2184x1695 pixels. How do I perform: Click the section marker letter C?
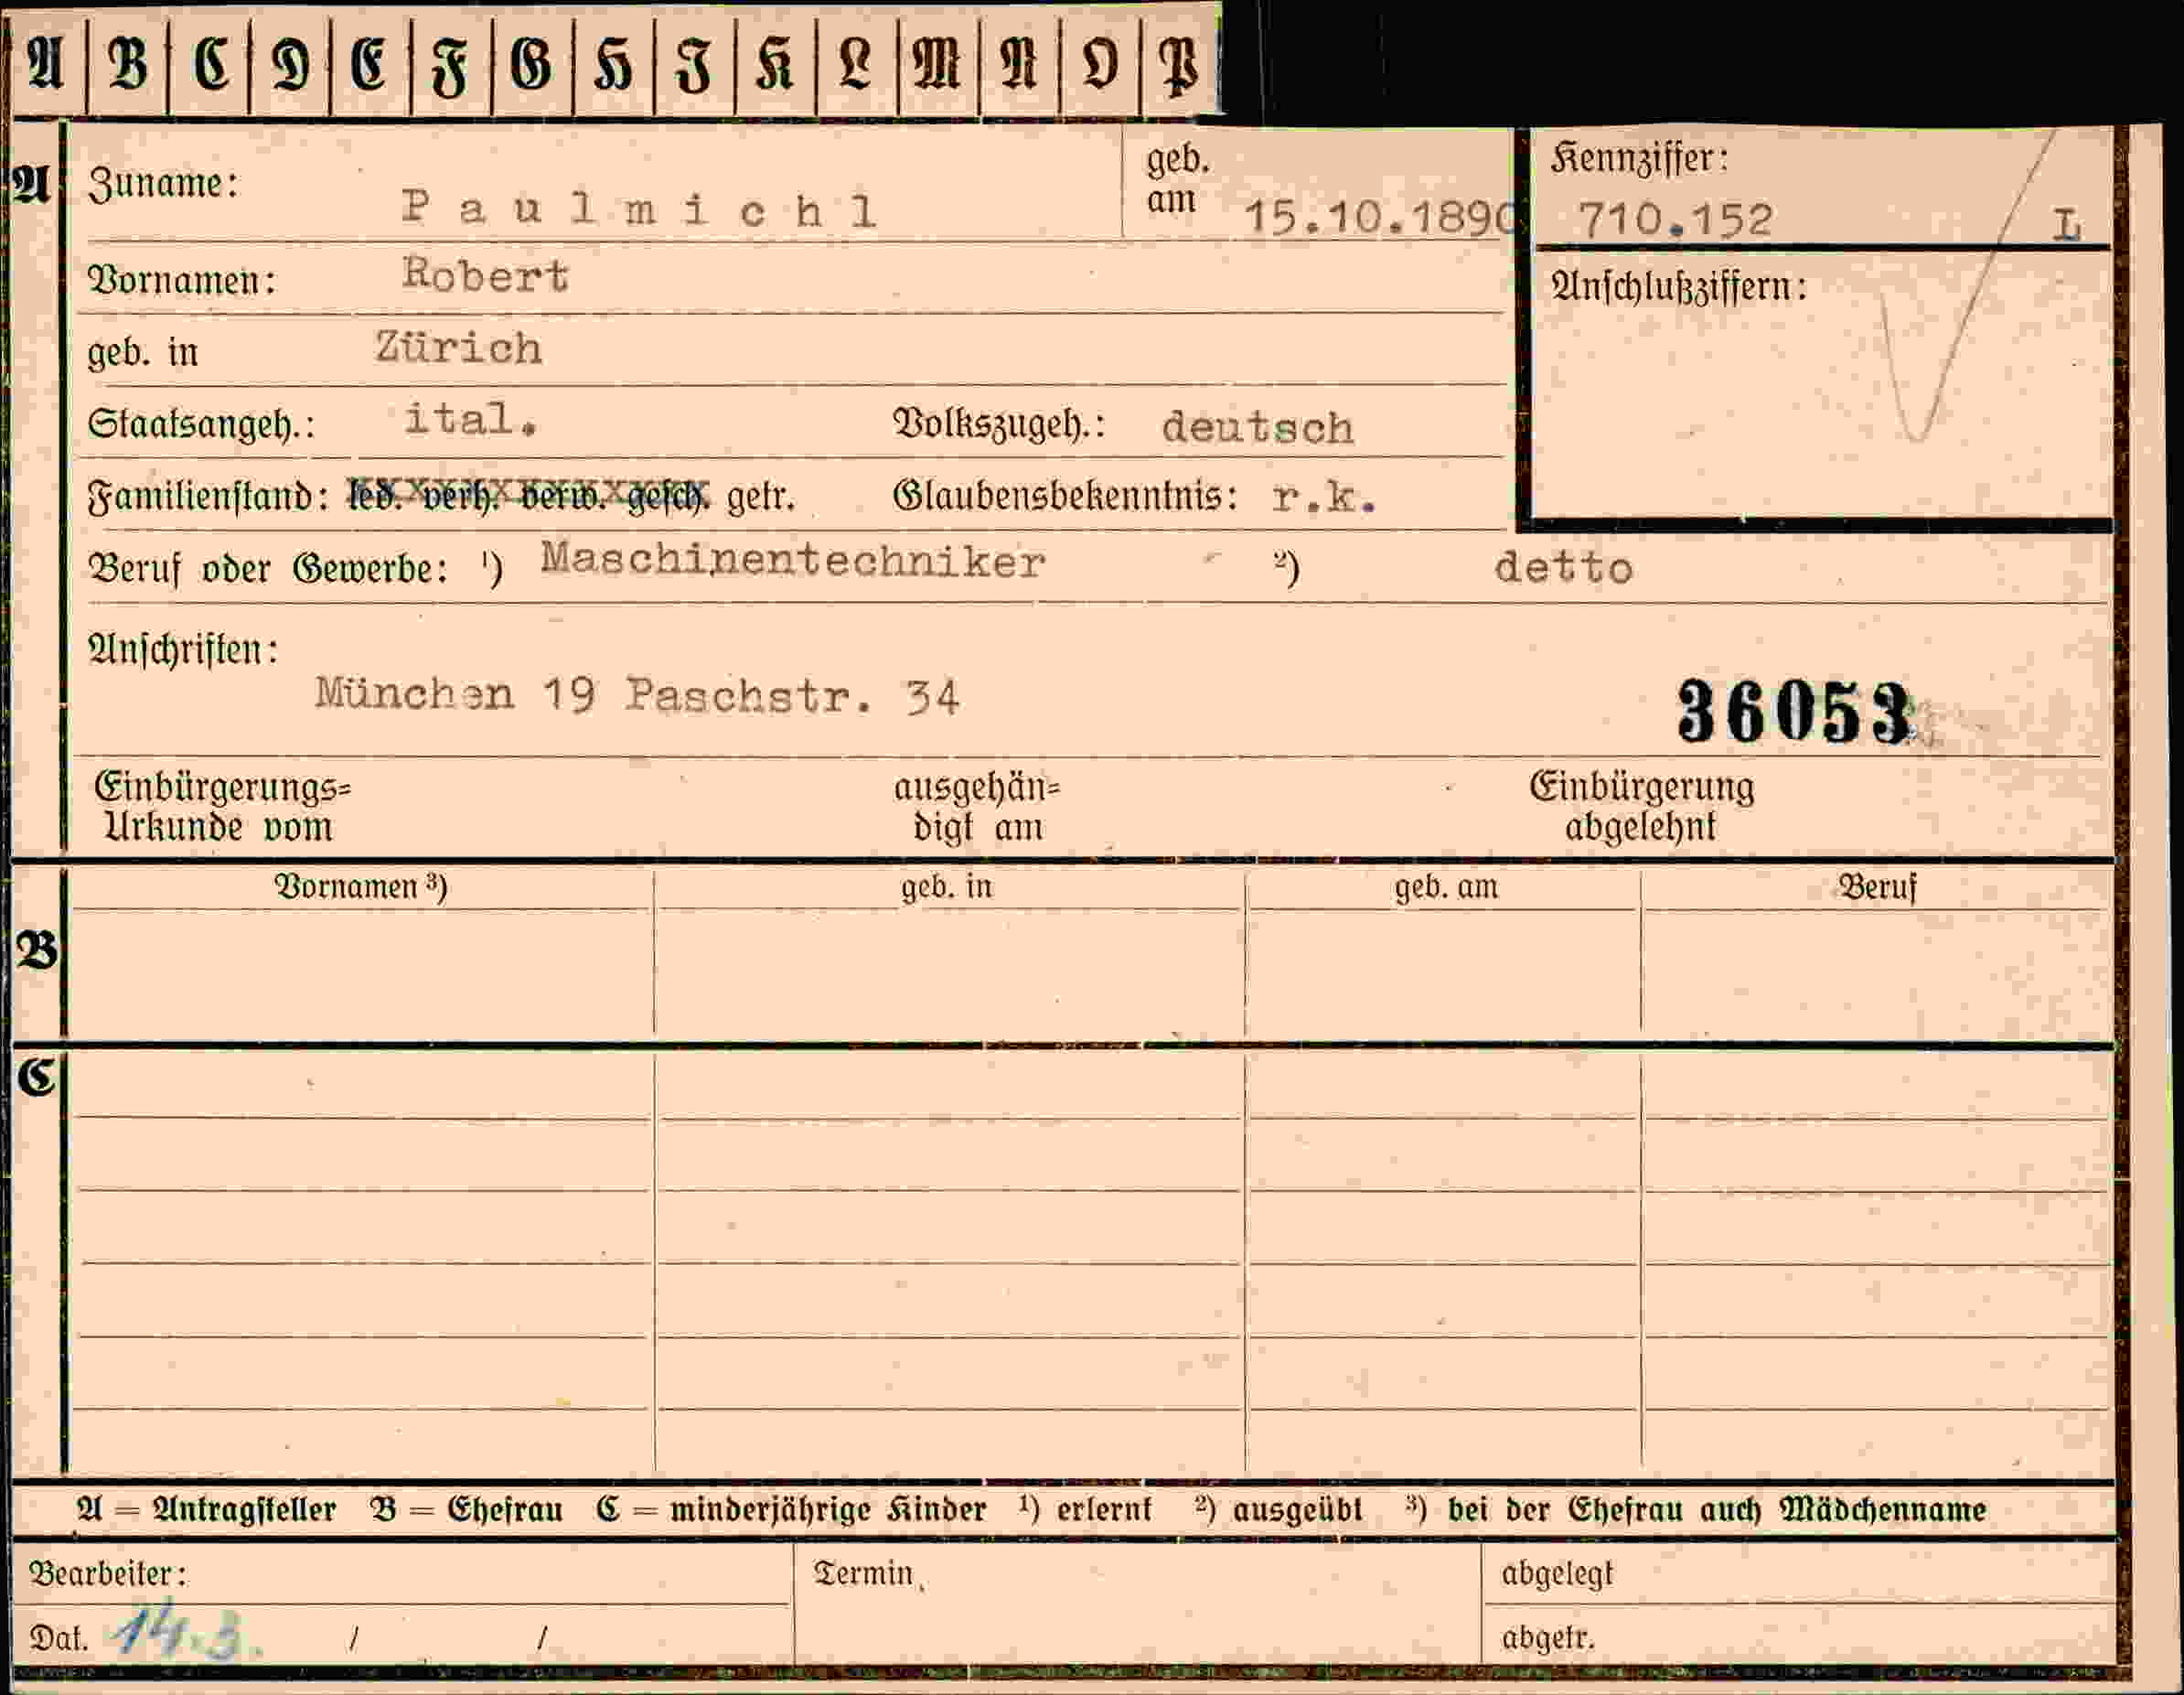pyautogui.click(x=36, y=1077)
